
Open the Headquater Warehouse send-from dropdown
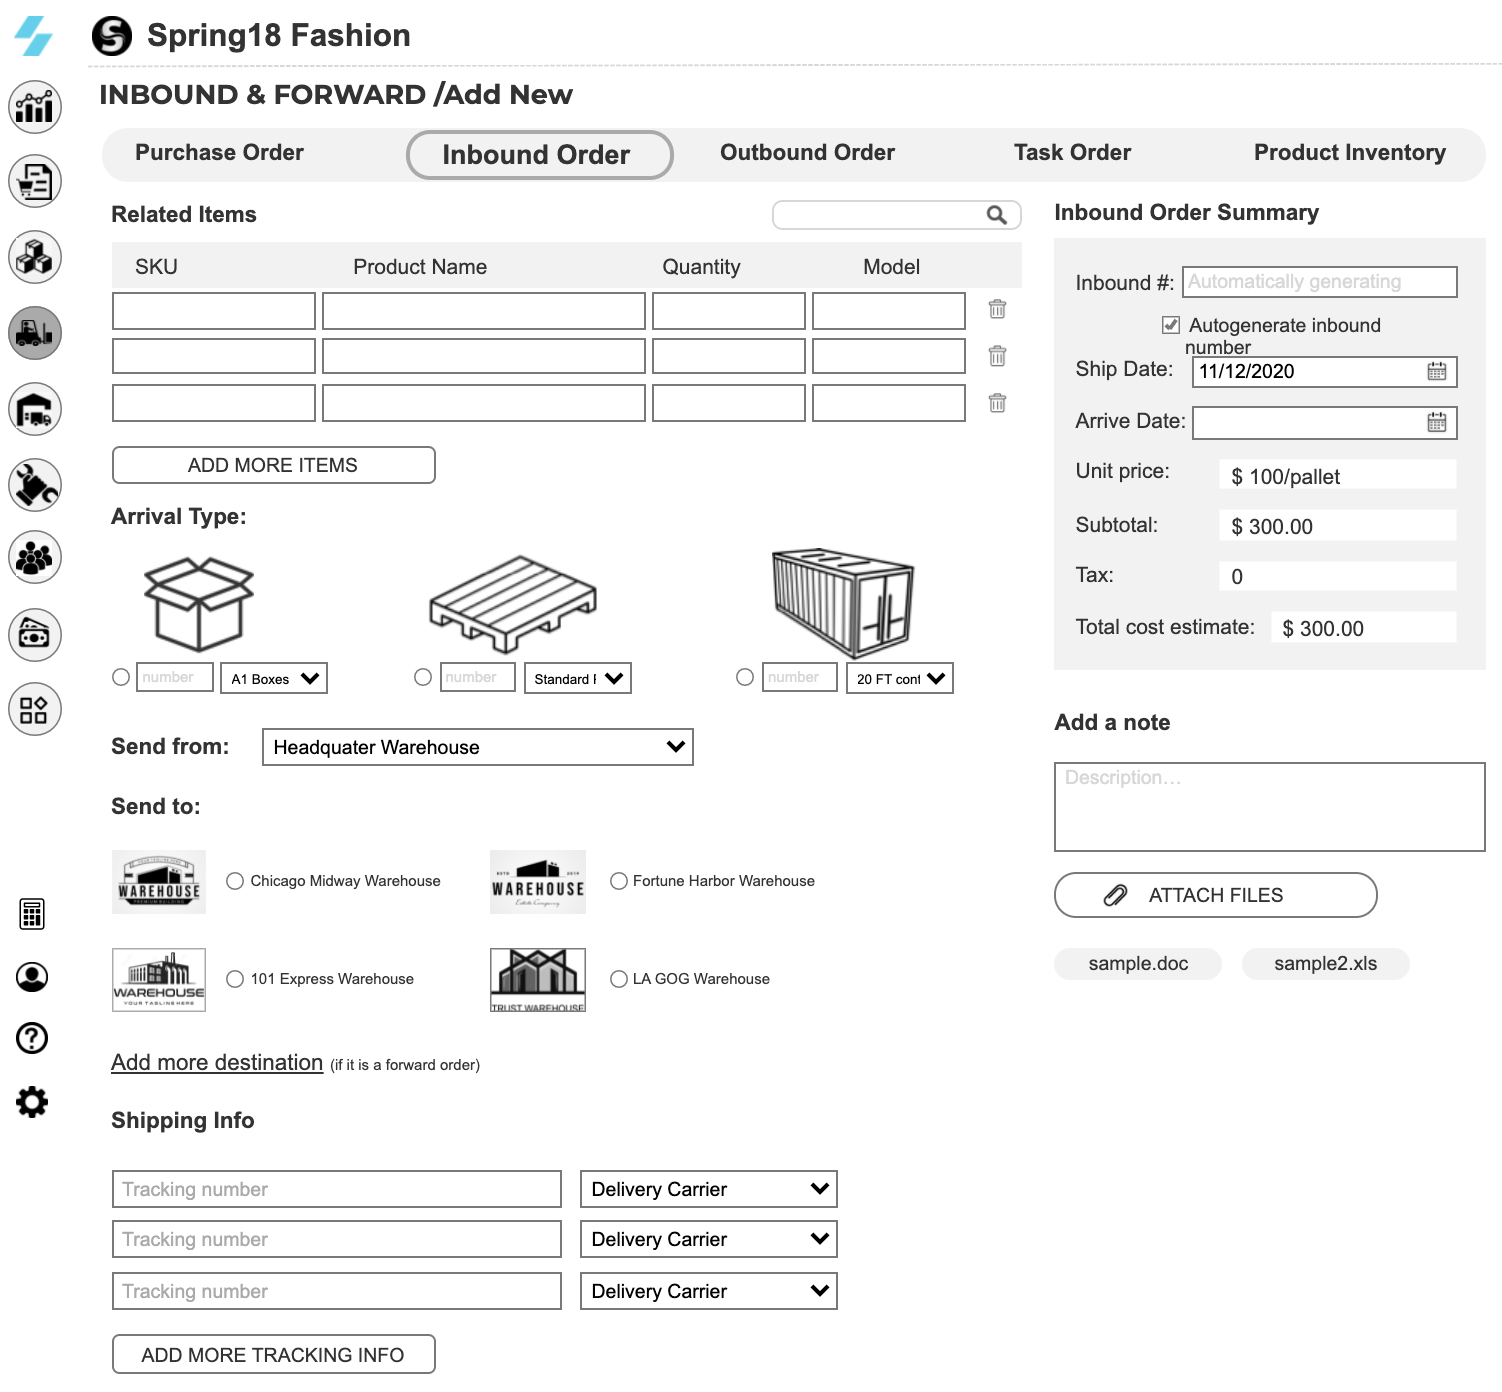(478, 747)
